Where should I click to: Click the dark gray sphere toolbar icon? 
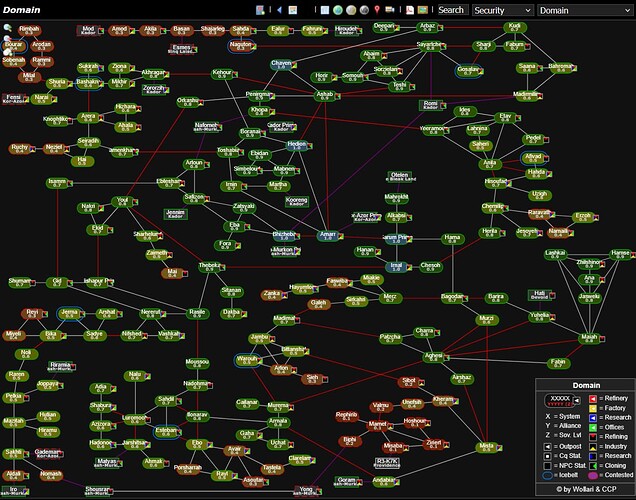(x=364, y=10)
